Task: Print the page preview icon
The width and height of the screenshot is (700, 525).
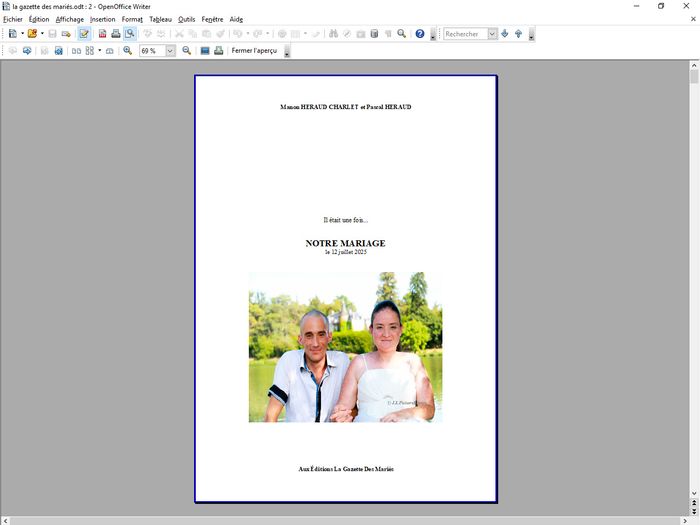Action: point(218,50)
